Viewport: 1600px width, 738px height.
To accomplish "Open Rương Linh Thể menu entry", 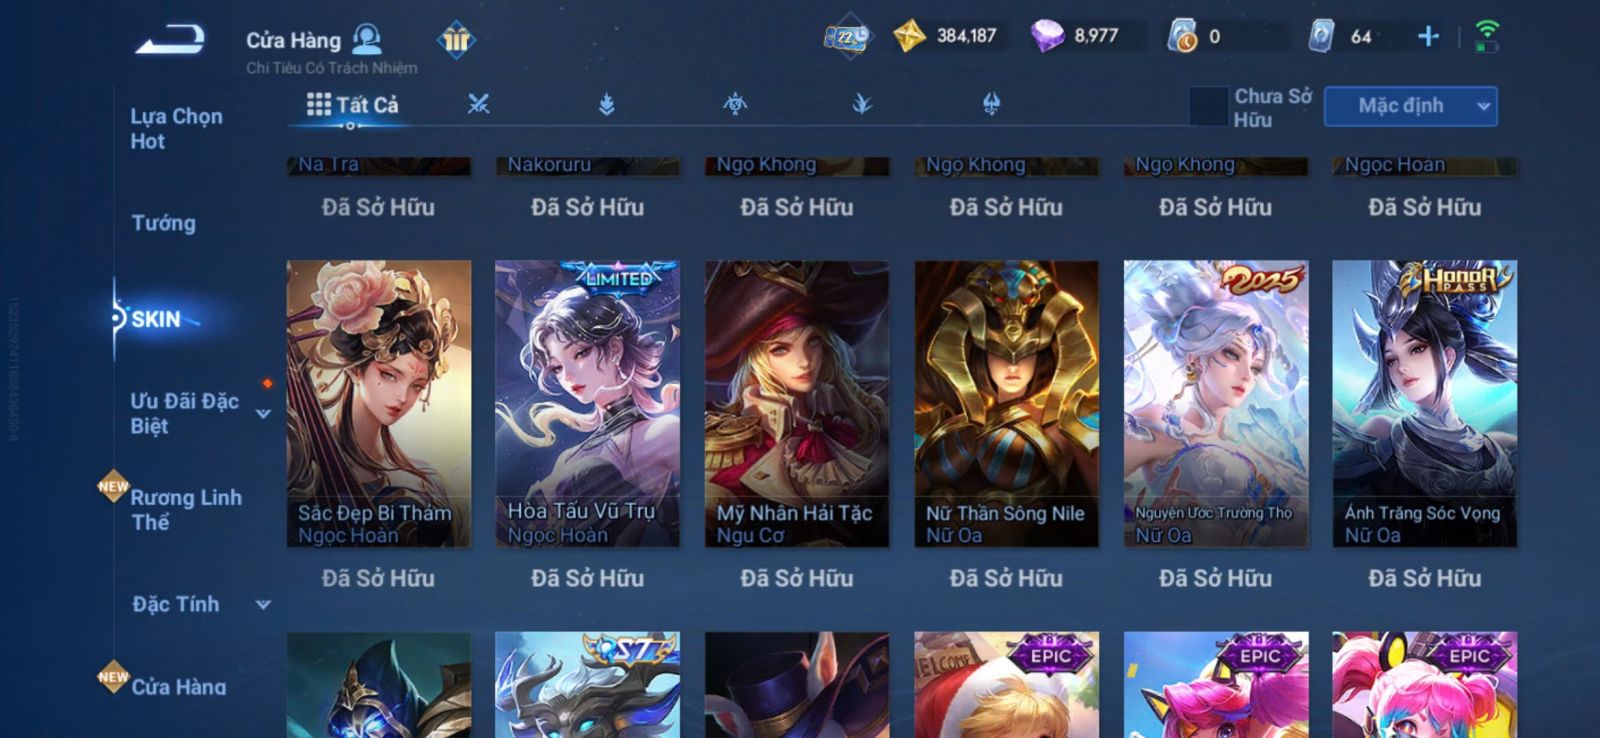I will [x=186, y=509].
